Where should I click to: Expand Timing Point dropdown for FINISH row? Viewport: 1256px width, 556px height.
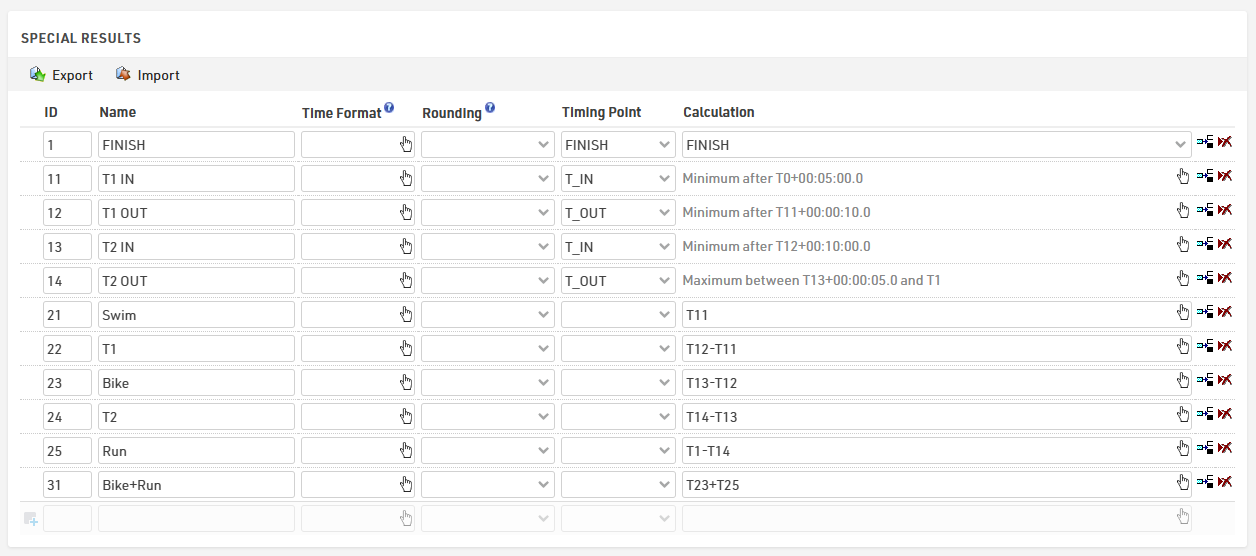point(618,144)
